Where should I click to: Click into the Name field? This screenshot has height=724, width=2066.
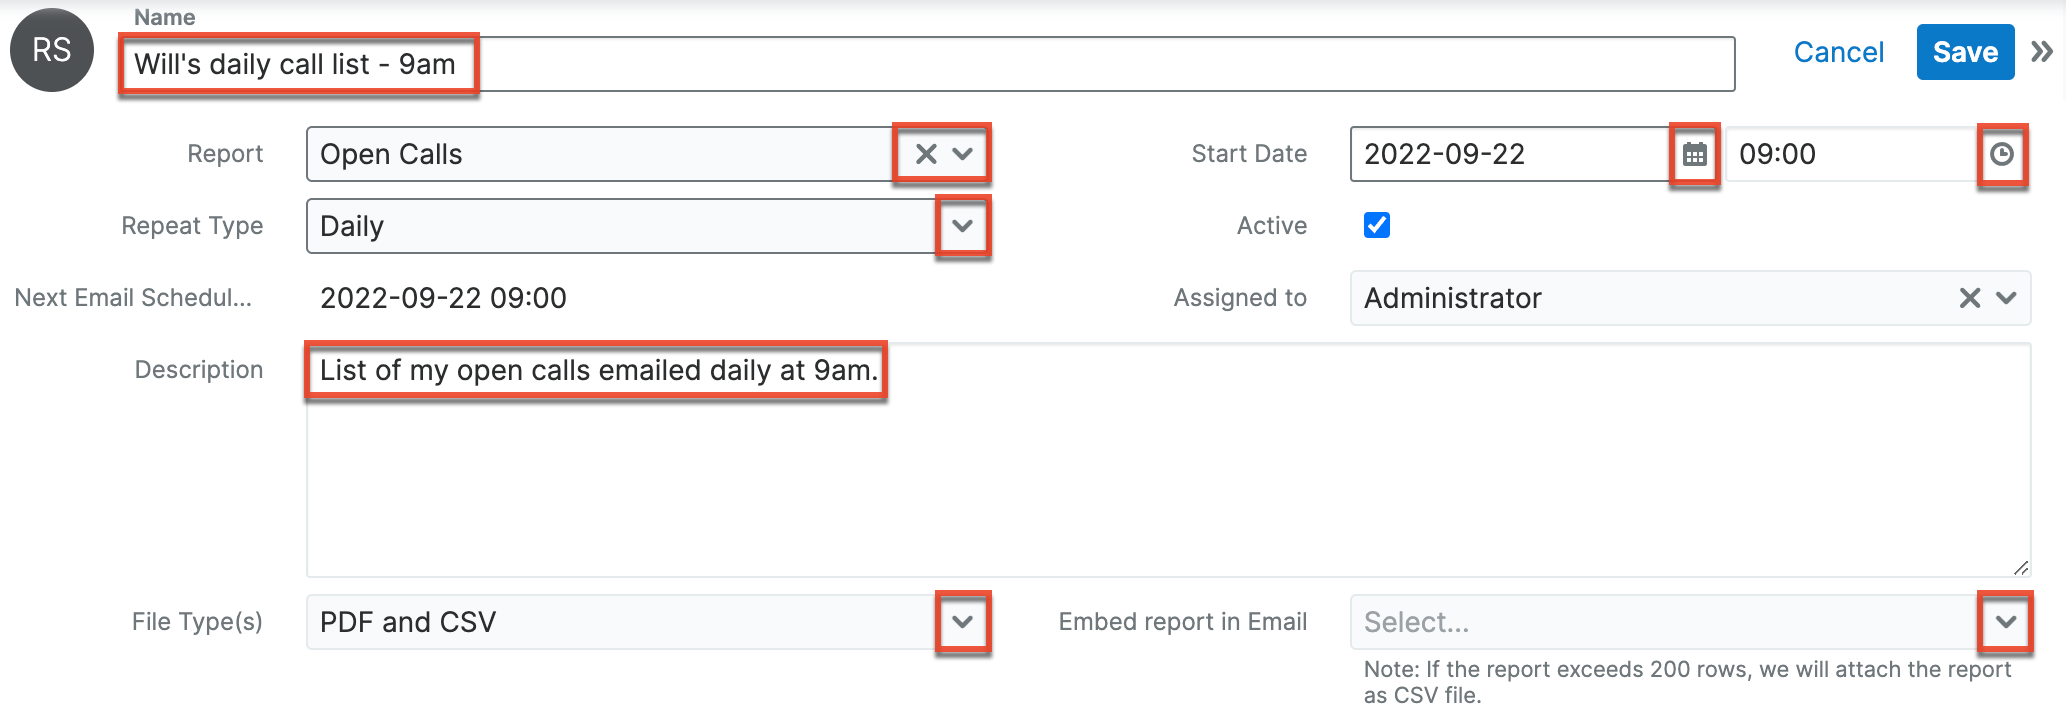[1000, 64]
